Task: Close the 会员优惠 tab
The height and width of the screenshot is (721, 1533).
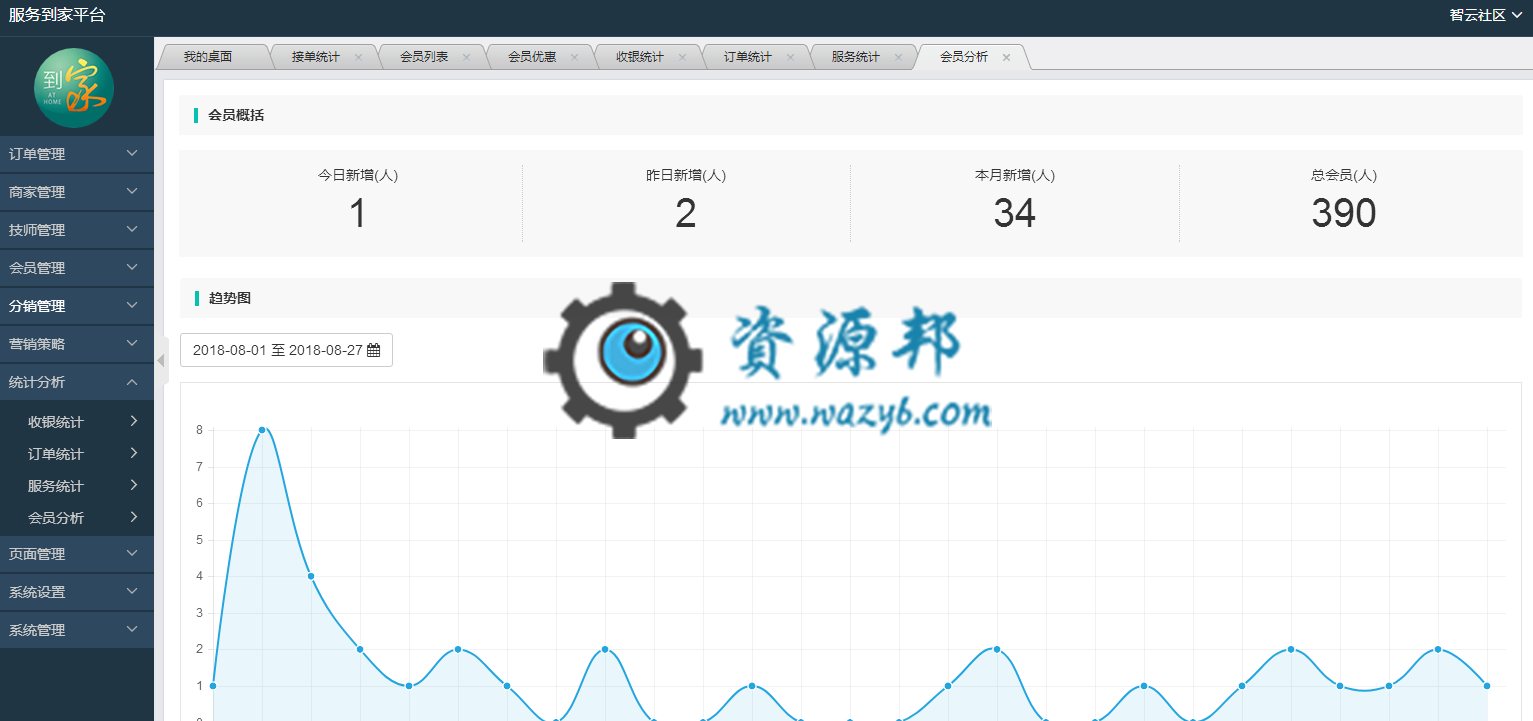Action: pyautogui.click(x=574, y=57)
